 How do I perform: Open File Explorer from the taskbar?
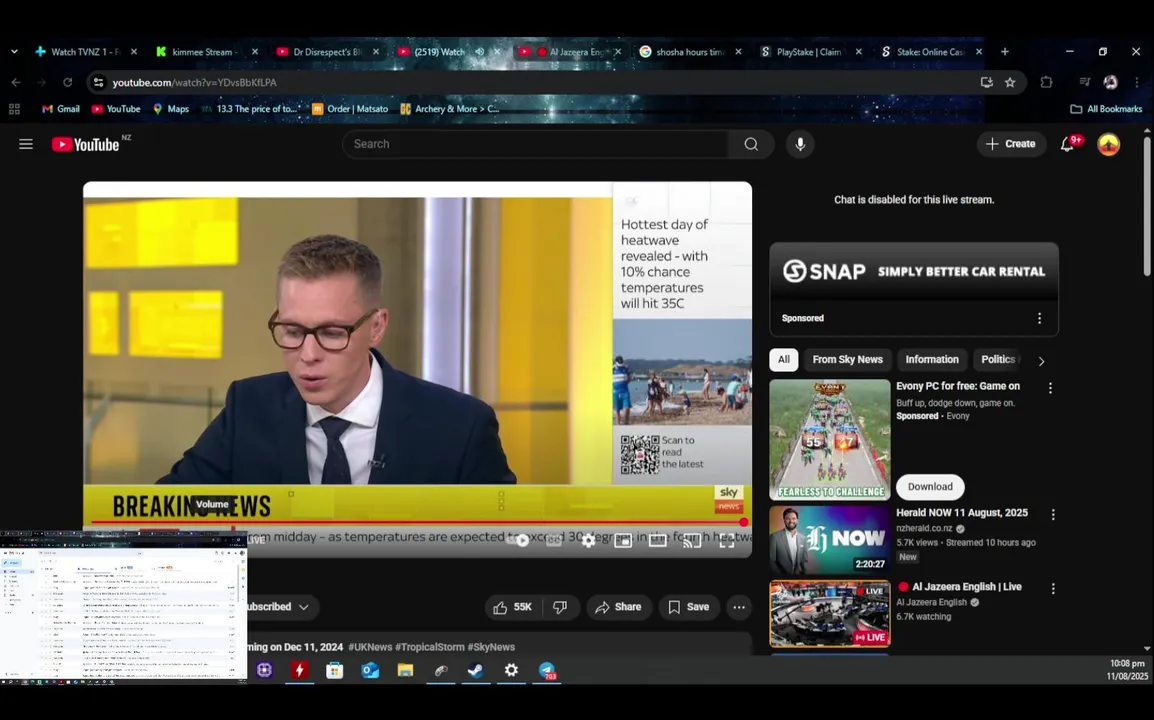click(405, 671)
